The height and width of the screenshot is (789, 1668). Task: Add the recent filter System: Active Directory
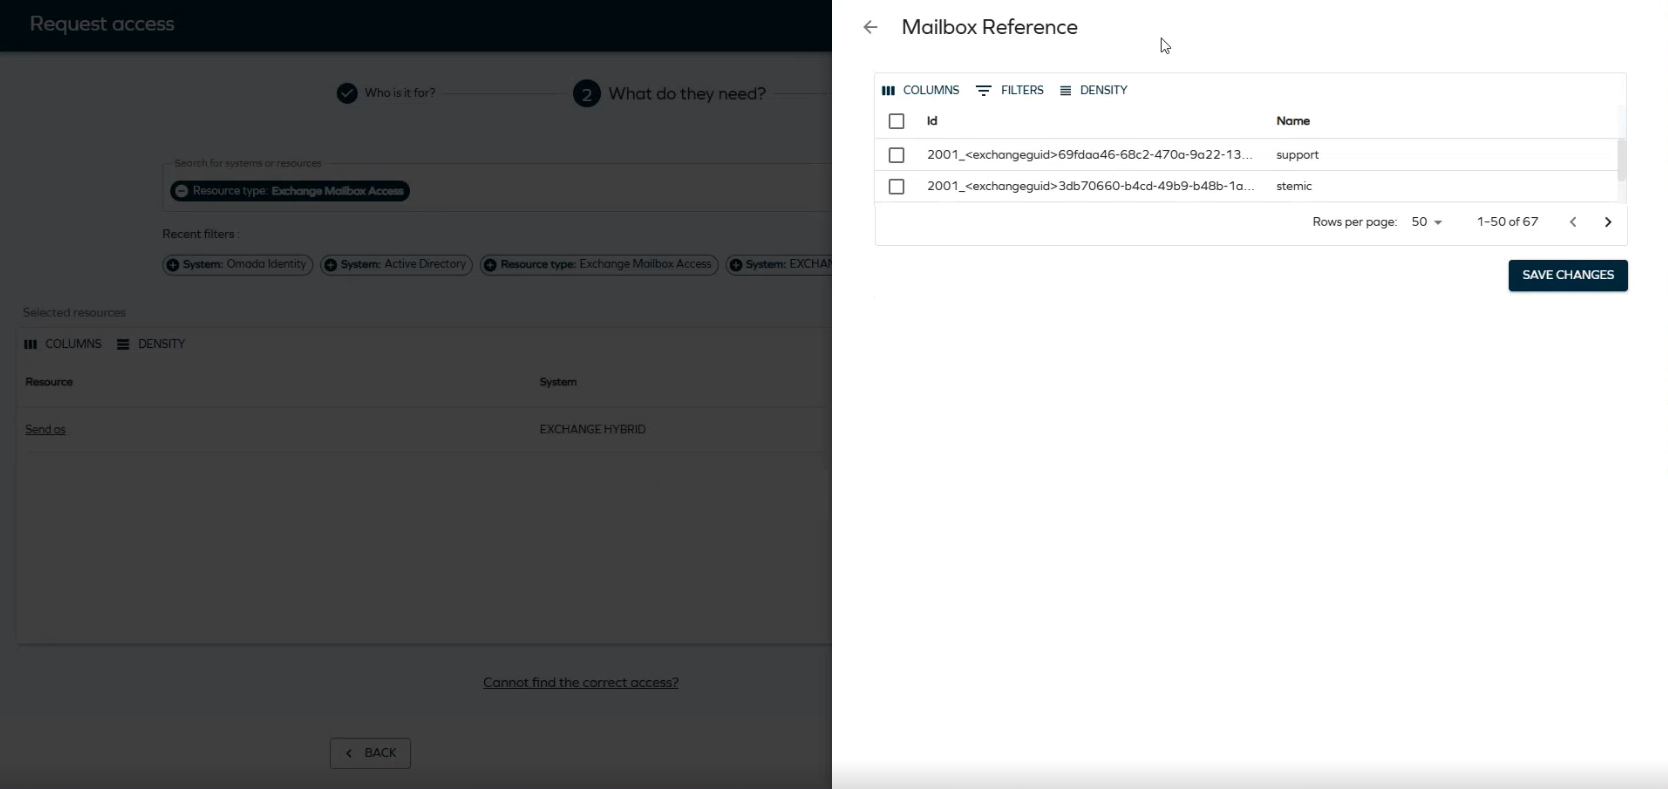[396, 265]
